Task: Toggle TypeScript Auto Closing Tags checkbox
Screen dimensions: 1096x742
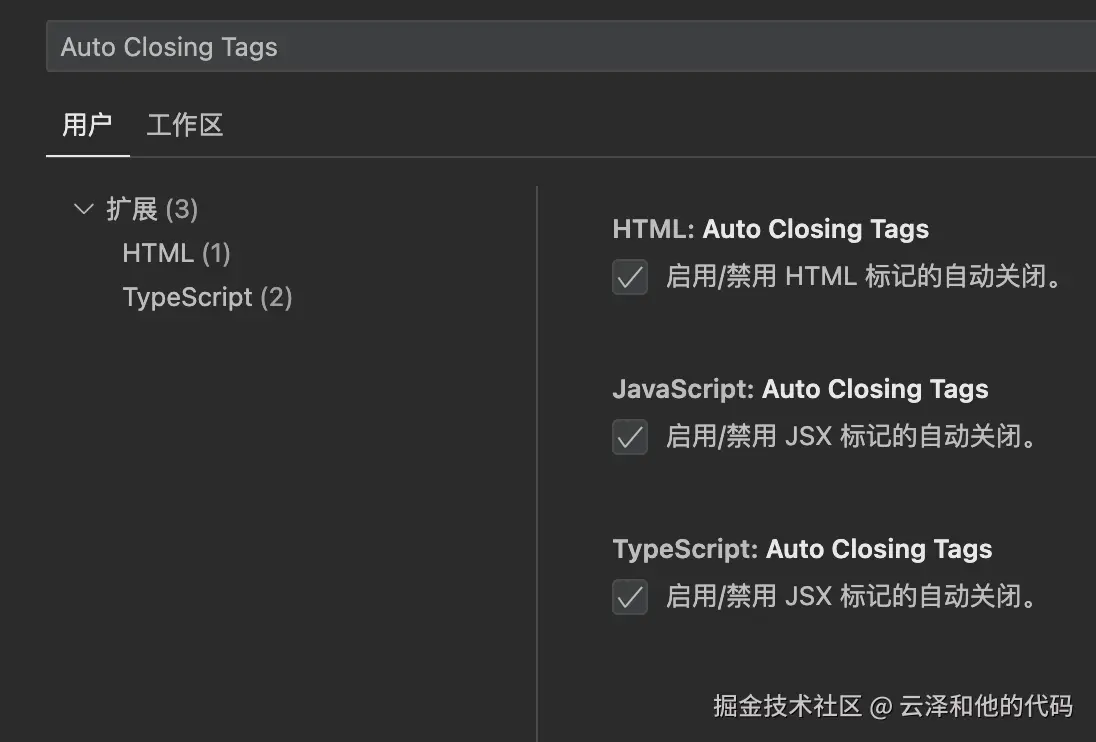Action: click(x=630, y=597)
